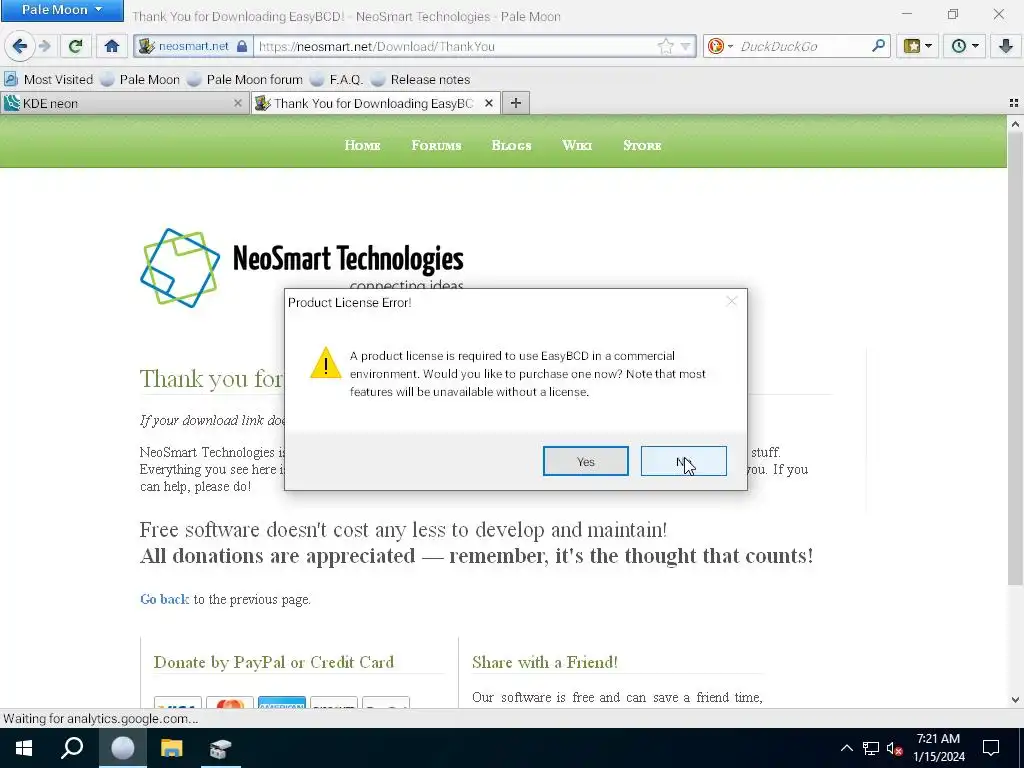Viewport: 1024px width, 768px height.
Task: Follow the Go back link
Action: pos(164,600)
